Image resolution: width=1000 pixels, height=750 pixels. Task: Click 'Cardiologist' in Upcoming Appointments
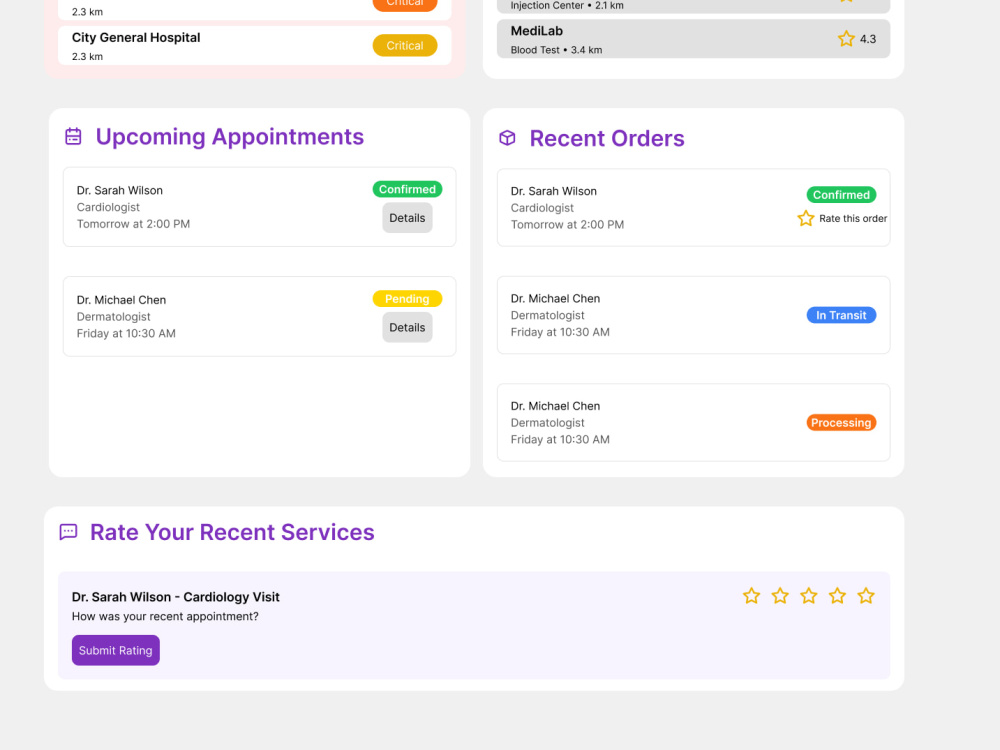(108, 207)
